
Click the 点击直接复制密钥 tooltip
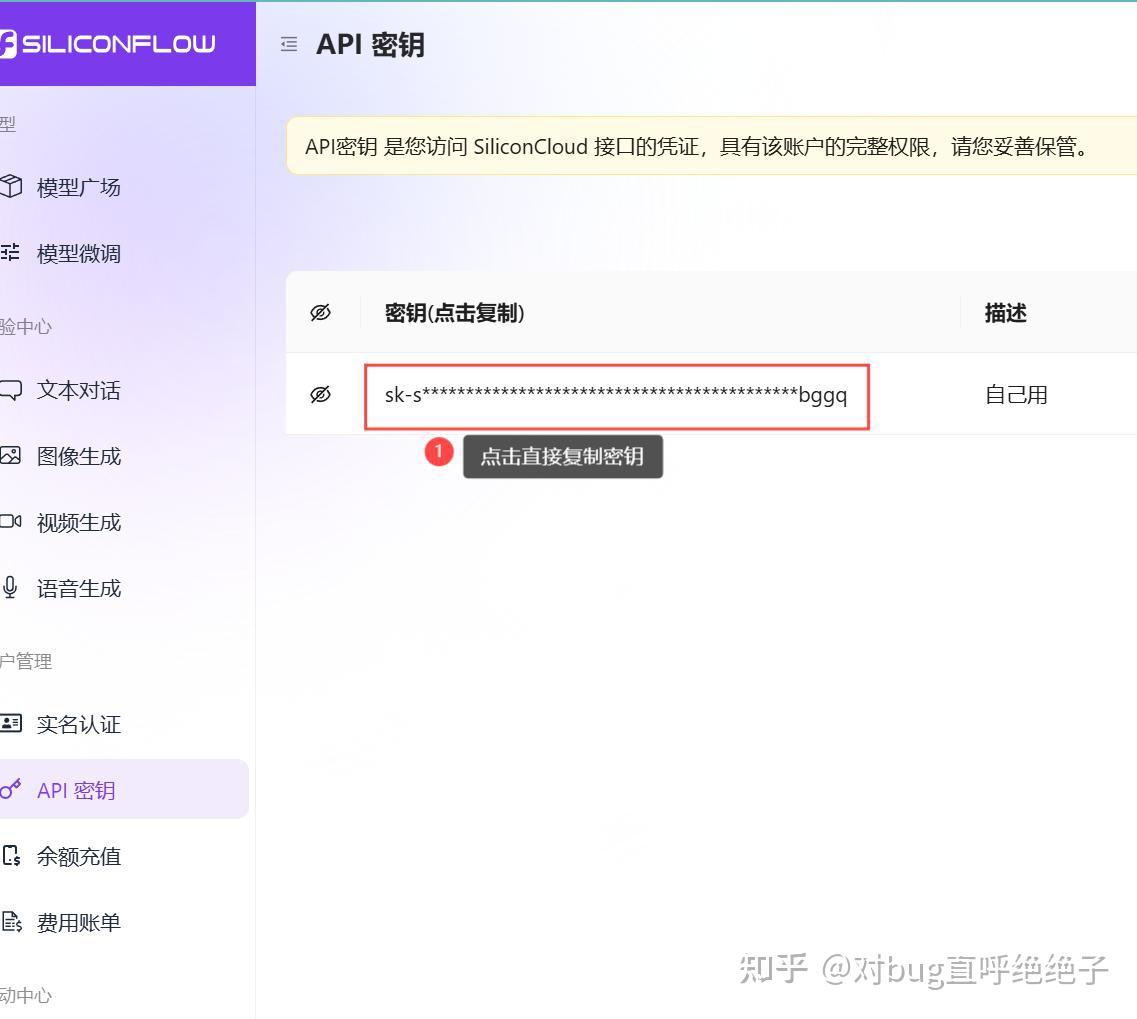(563, 456)
